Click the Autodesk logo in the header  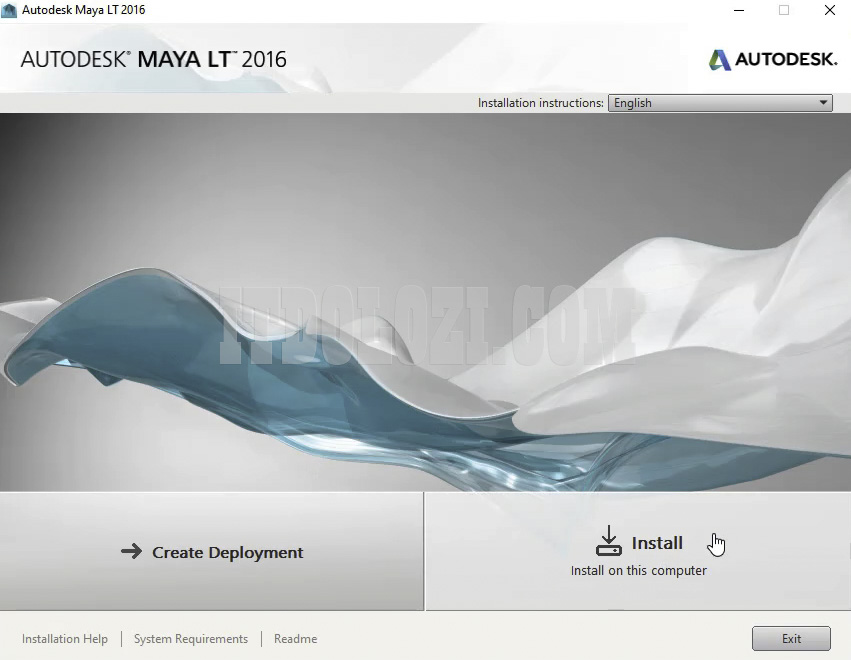(773, 60)
